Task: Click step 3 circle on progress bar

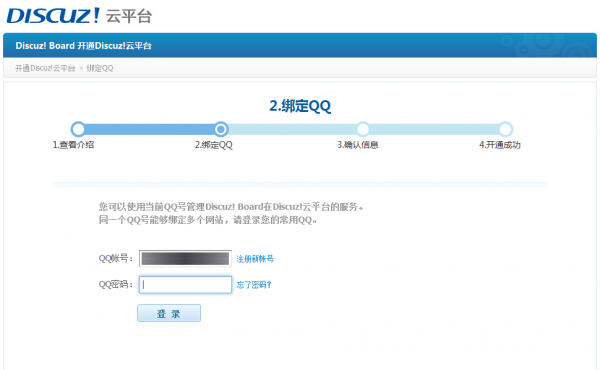Action: (x=363, y=129)
